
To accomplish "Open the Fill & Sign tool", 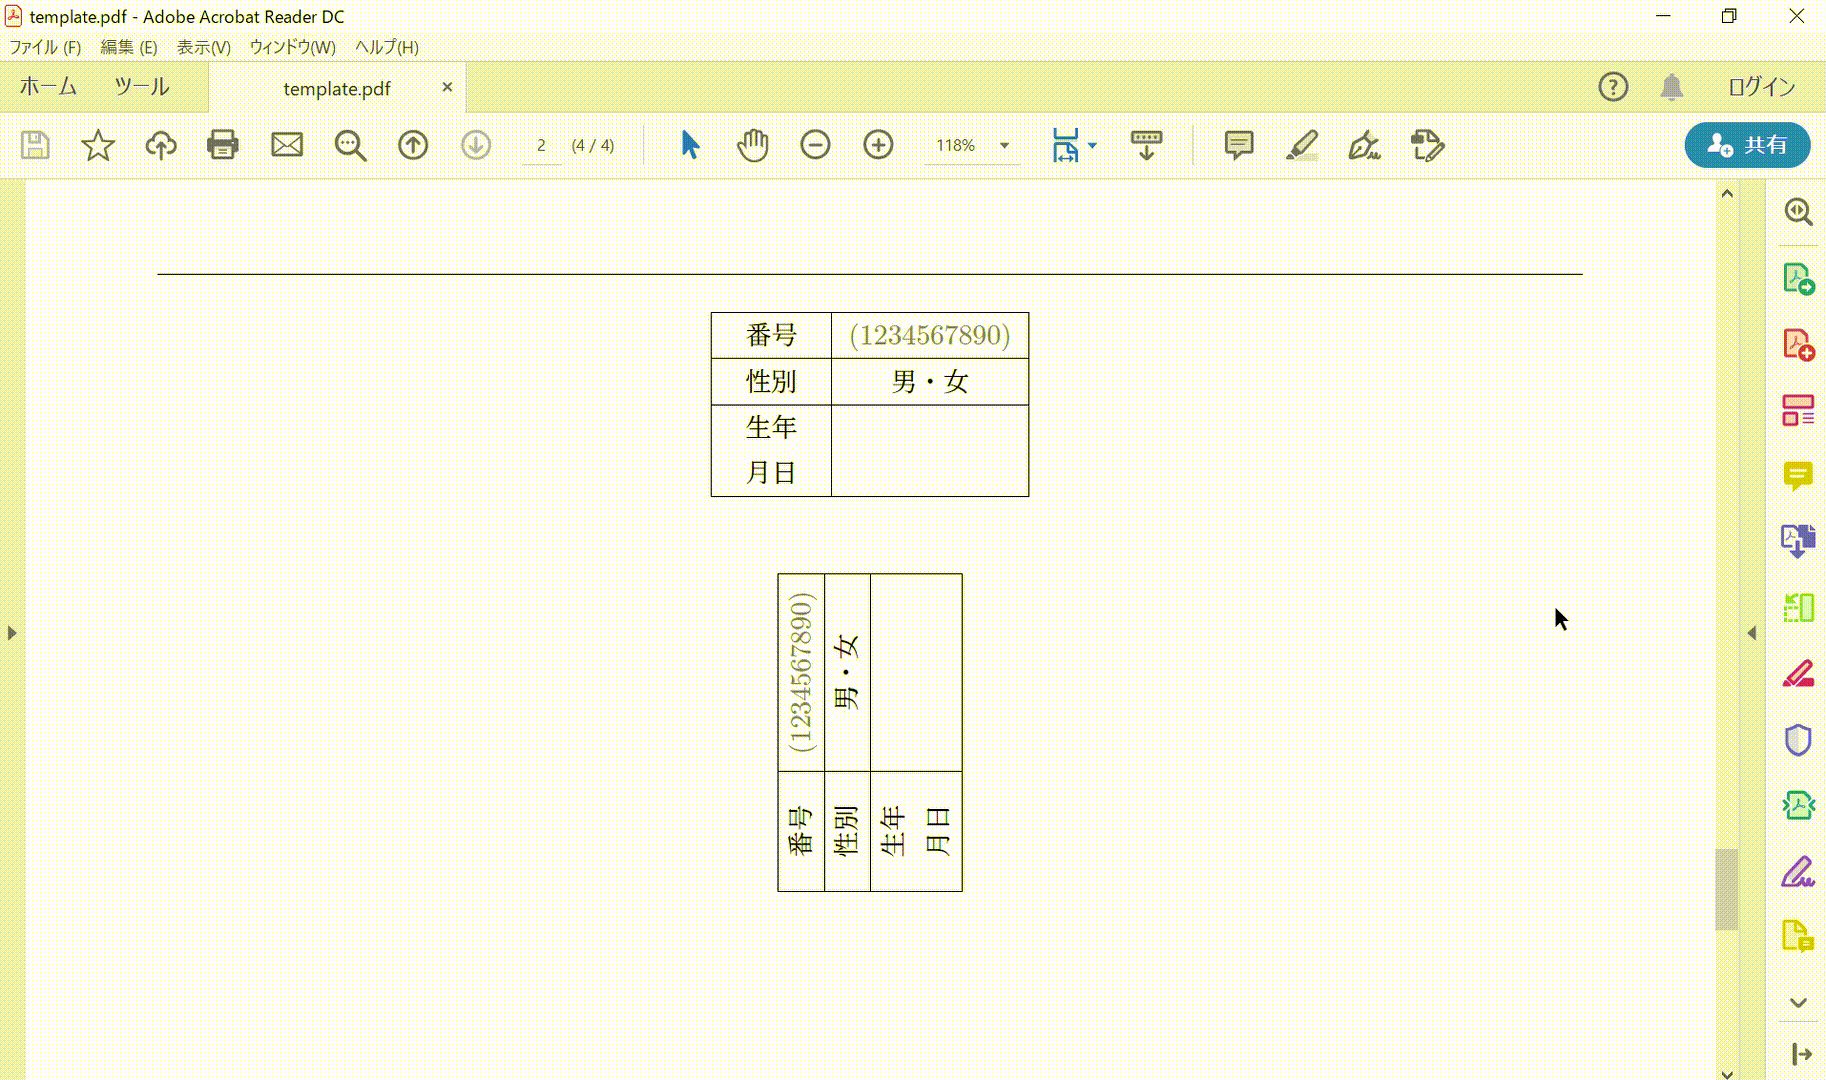I will point(1367,146).
